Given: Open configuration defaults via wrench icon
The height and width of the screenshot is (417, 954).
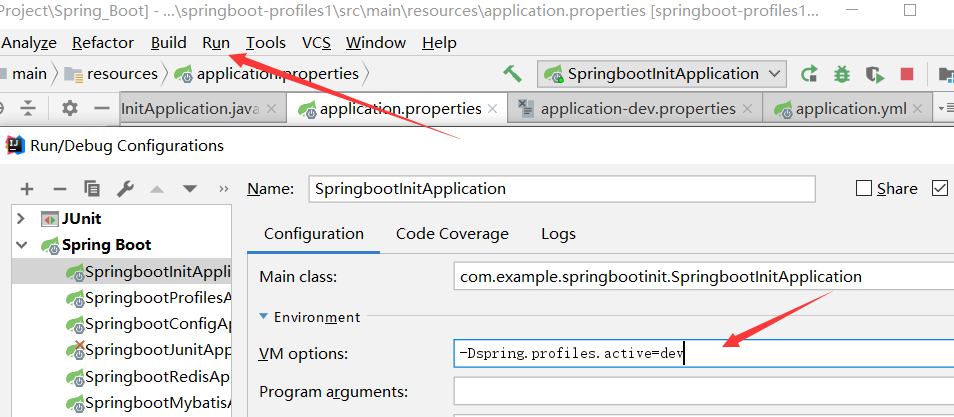Looking at the screenshot, I should [125, 189].
